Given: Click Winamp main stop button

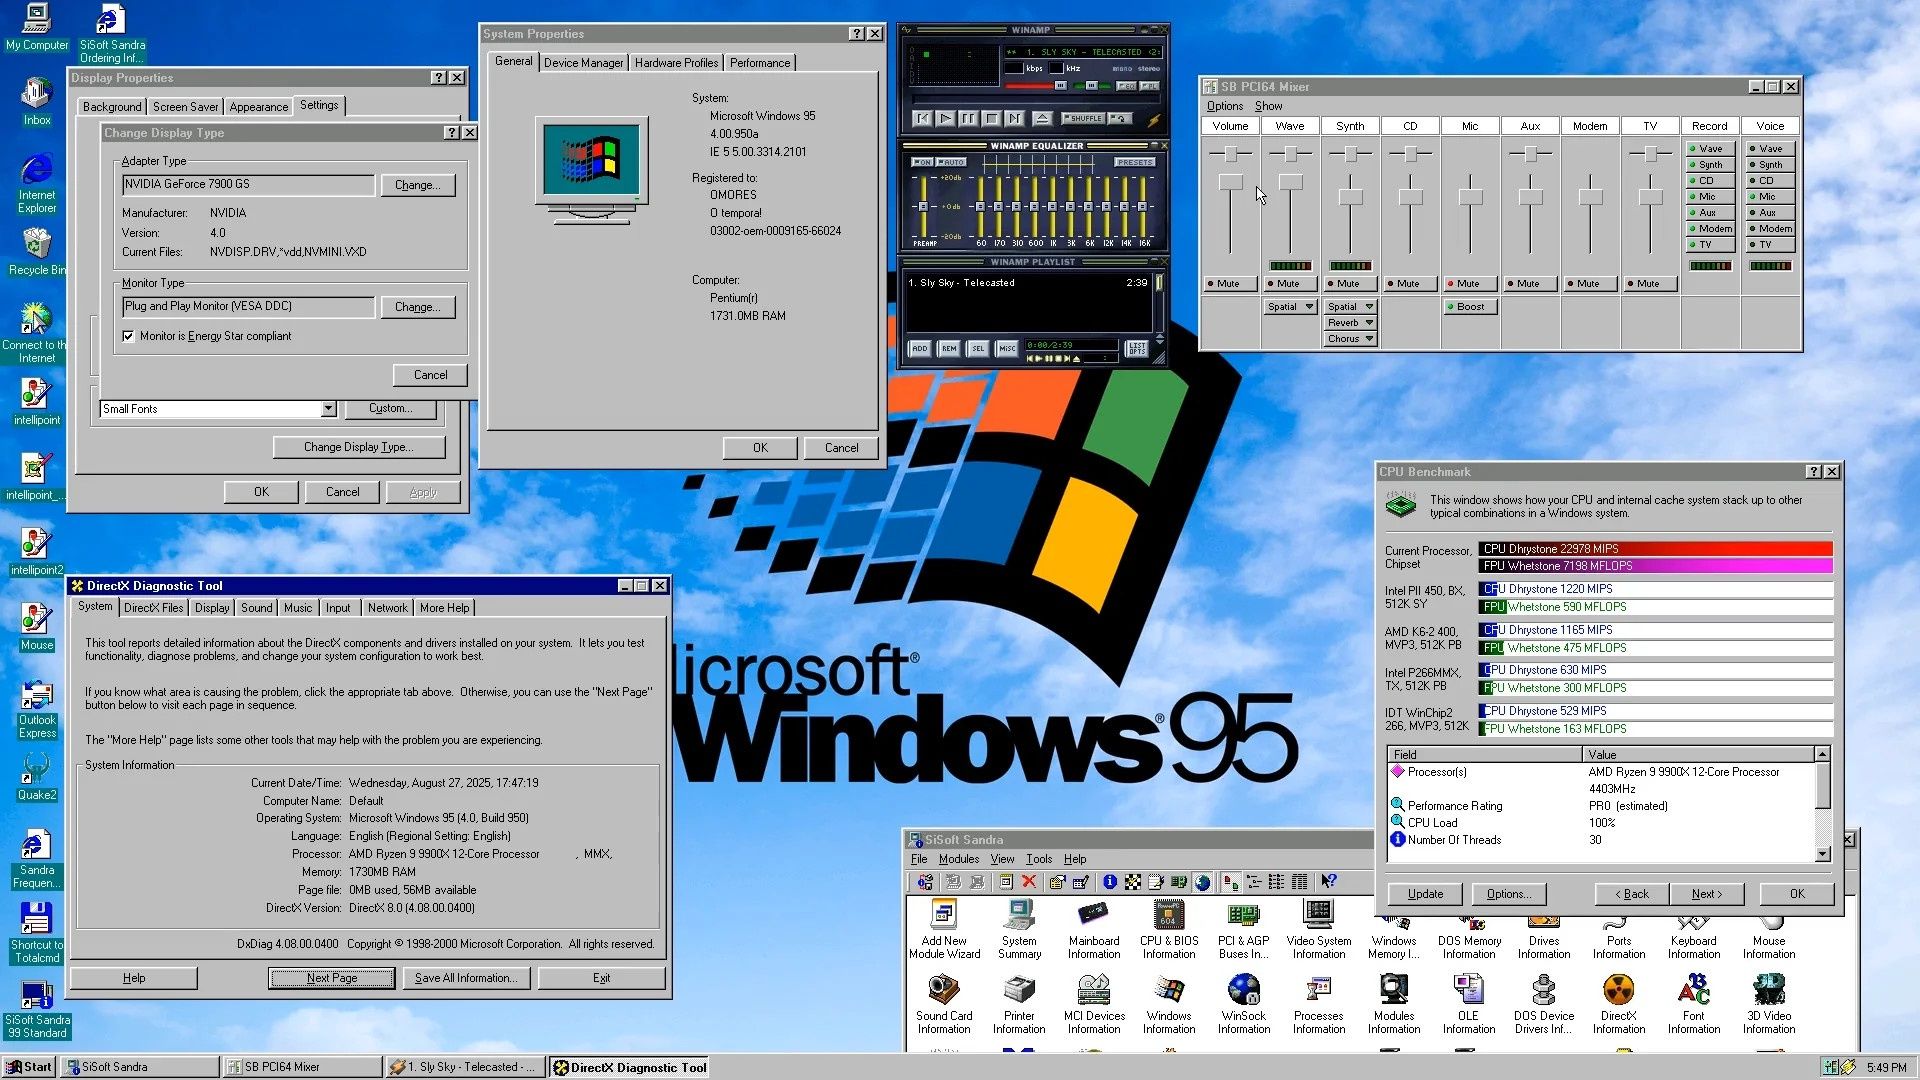Looking at the screenshot, I should click(991, 118).
